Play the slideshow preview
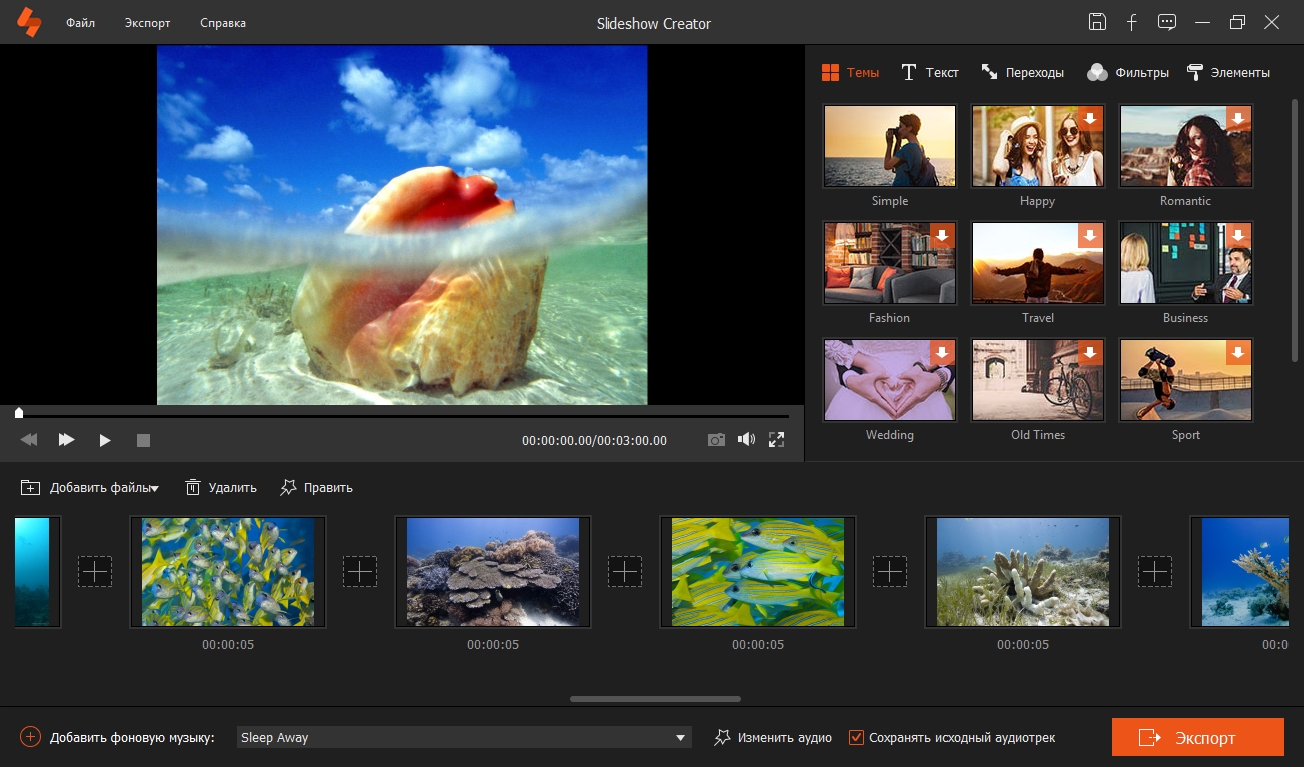Viewport: 1304px width, 767px height. click(105, 440)
